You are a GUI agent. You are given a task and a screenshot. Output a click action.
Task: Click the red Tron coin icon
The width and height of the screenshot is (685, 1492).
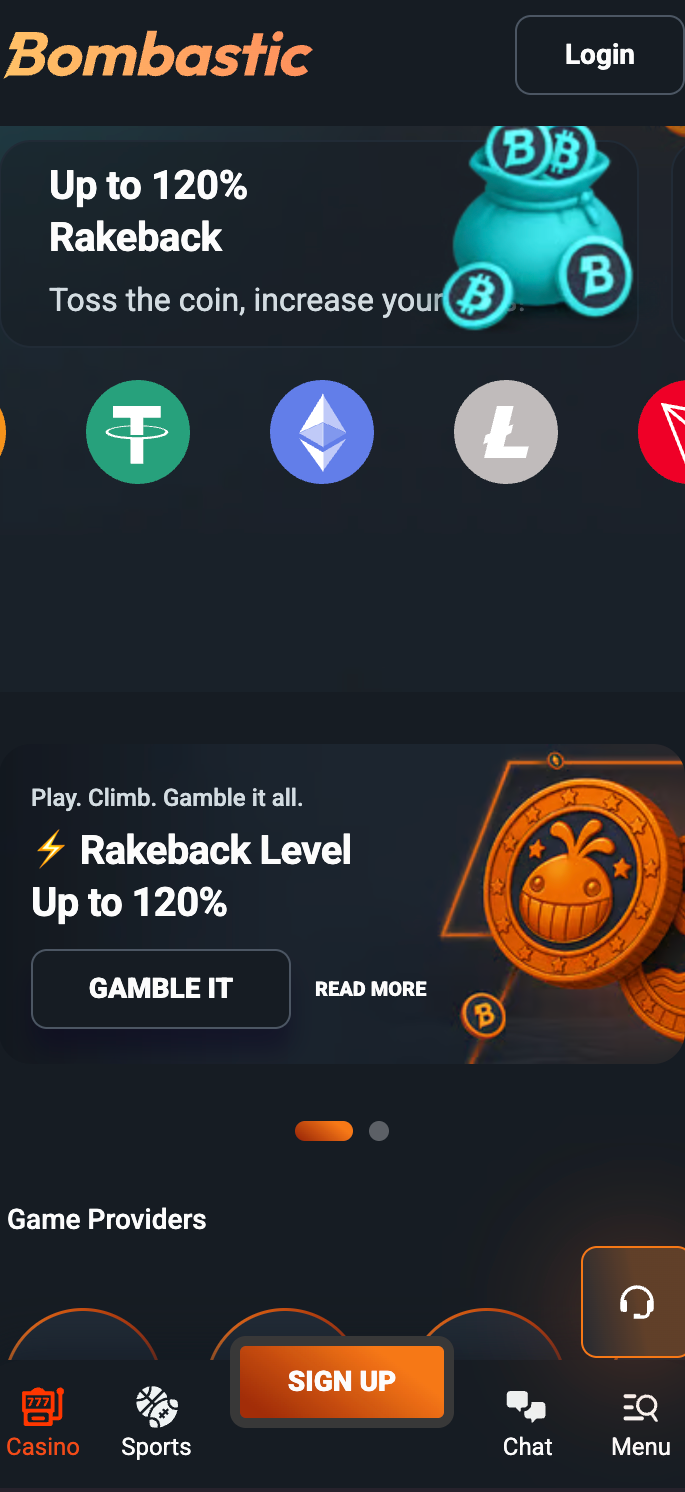(x=663, y=432)
